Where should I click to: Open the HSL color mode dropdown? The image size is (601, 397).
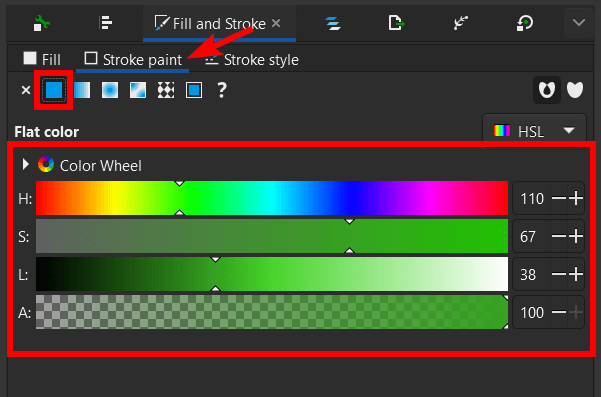coord(535,131)
